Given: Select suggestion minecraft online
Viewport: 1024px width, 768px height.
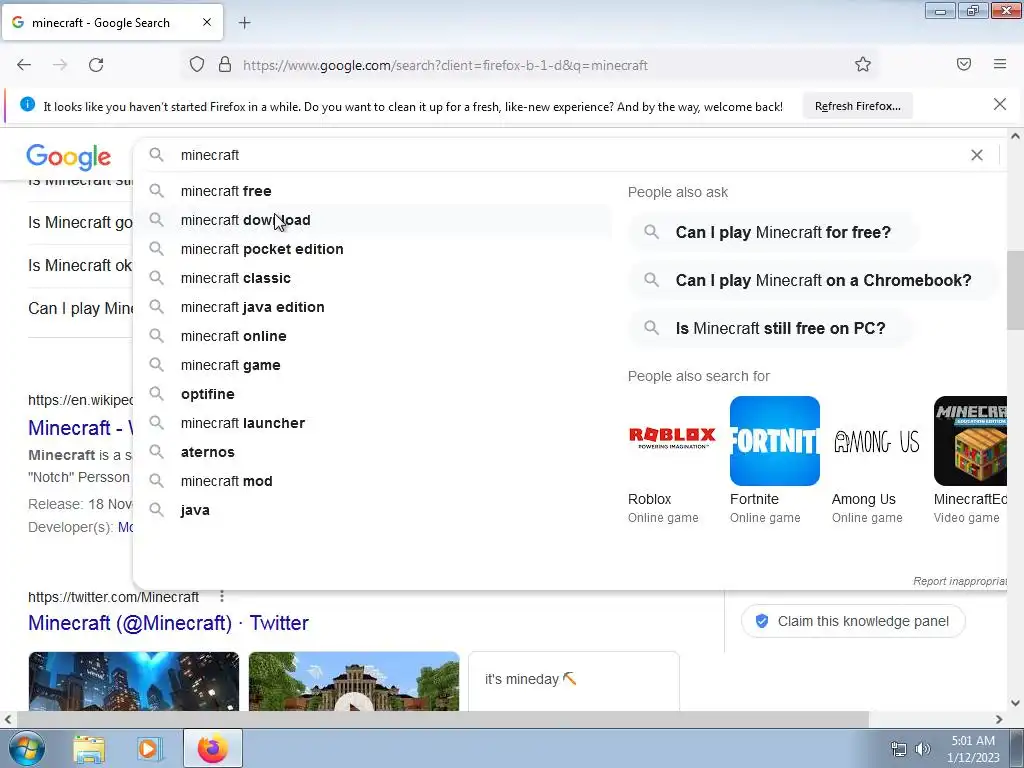Looking at the screenshot, I should (372, 336).
